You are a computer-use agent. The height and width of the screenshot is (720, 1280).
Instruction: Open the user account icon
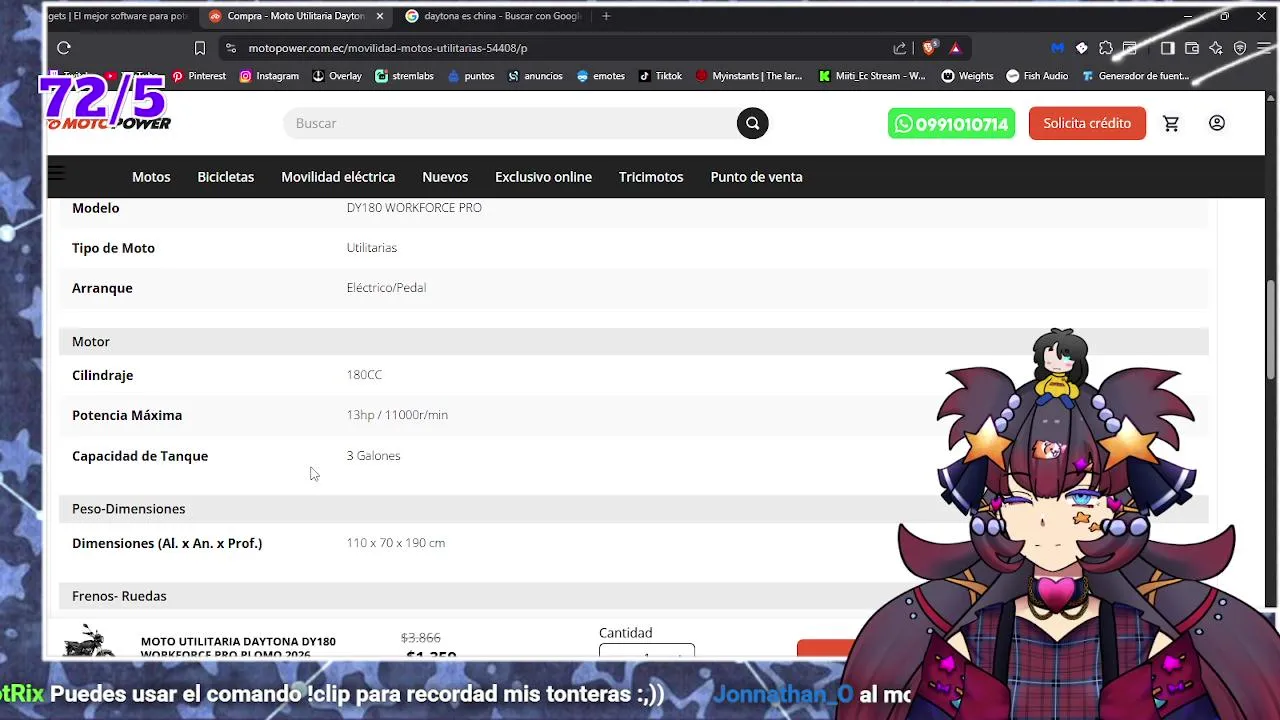pos(1217,123)
